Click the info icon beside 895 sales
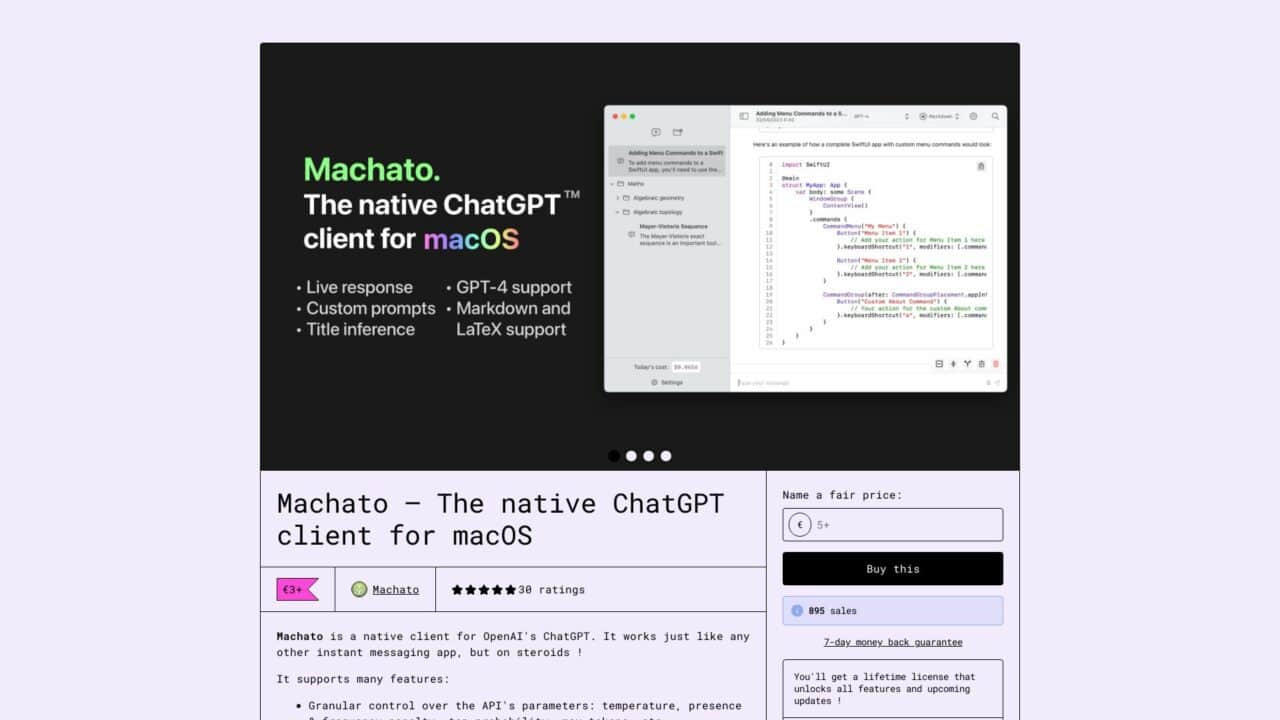The width and height of the screenshot is (1280, 720). coord(797,610)
